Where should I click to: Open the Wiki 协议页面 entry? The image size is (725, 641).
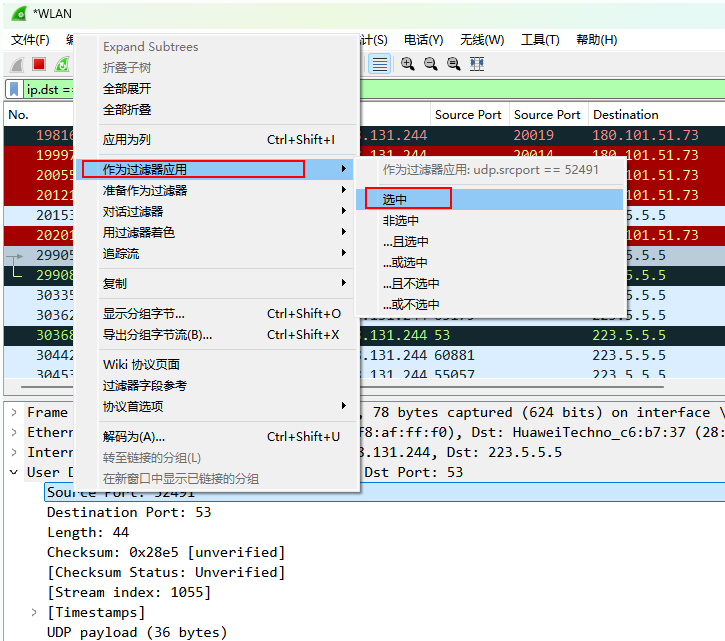[x=217, y=364]
